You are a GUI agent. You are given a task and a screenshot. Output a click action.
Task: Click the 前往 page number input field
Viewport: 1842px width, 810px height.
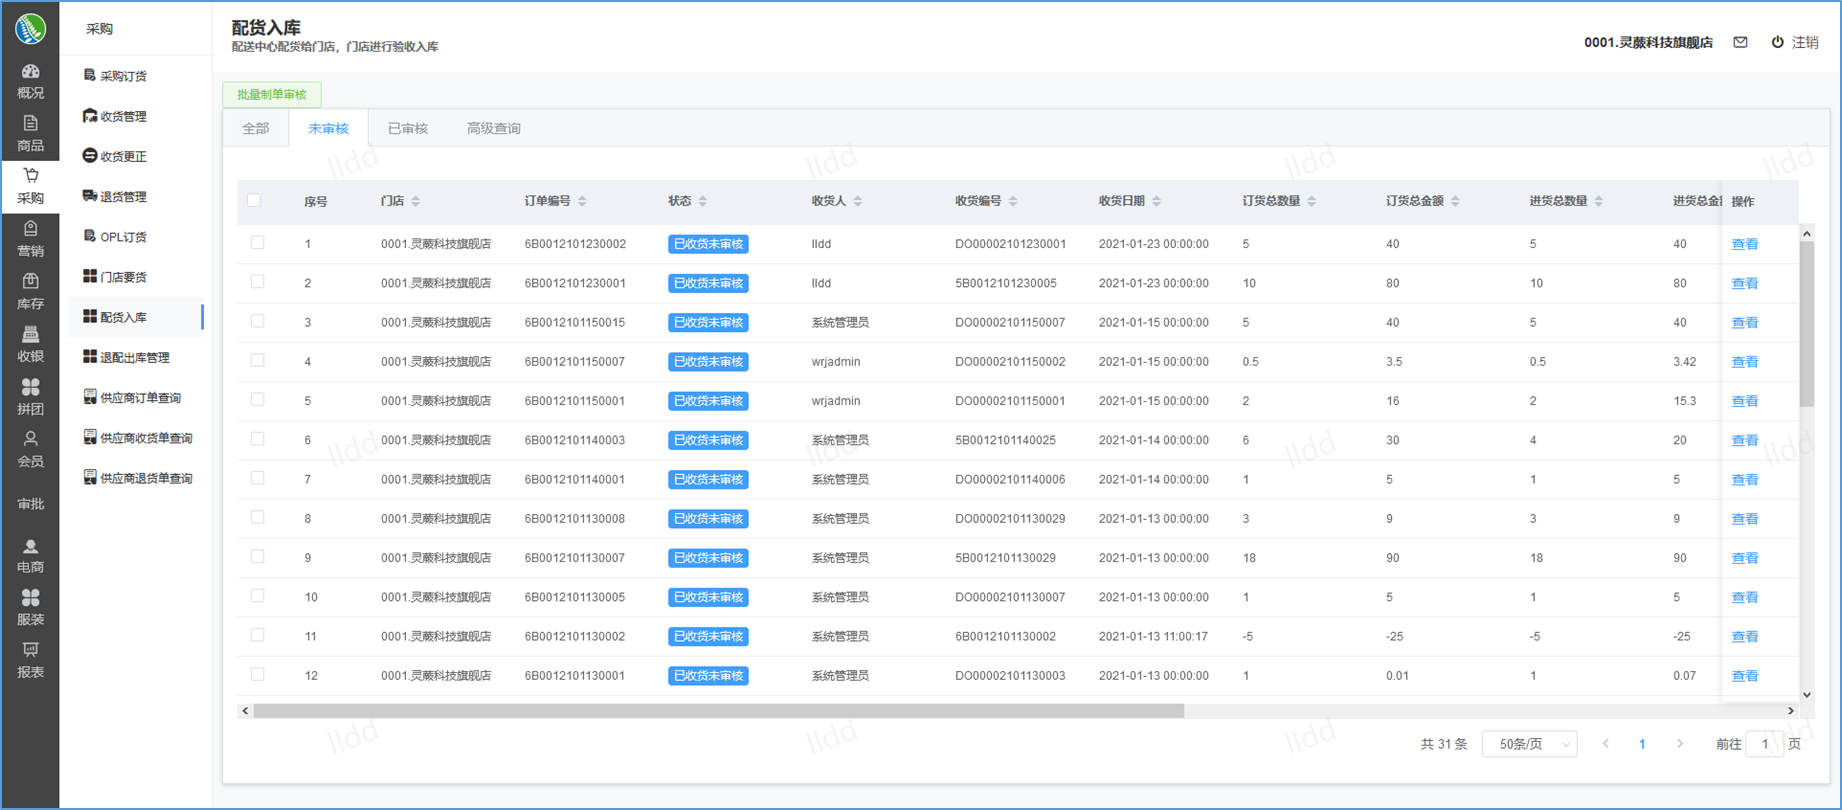tap(1764, 744)
